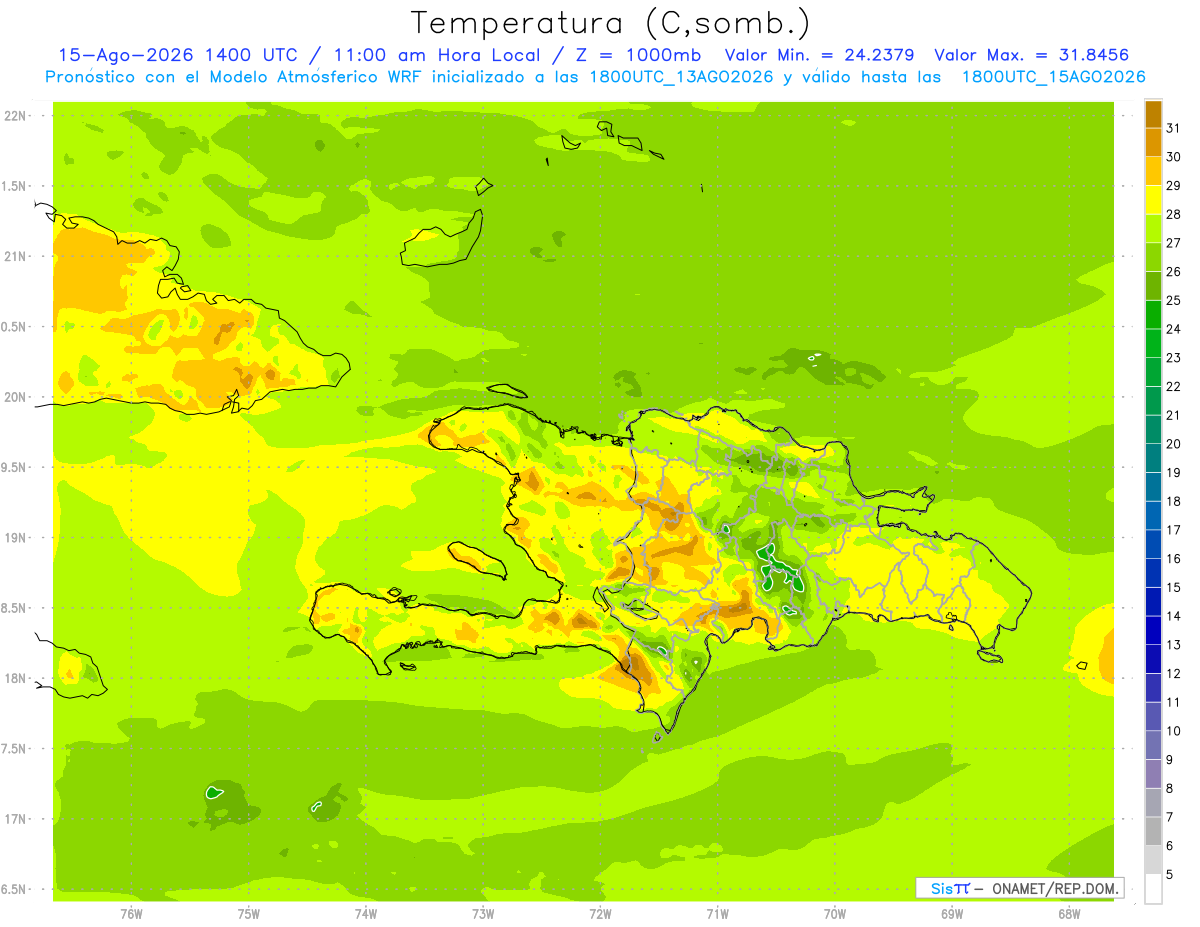This screenshot has width=1200, height=927.
Task: Click the '0.5N' latitude label
Action: pyautogui.click(x=15, y=327)
